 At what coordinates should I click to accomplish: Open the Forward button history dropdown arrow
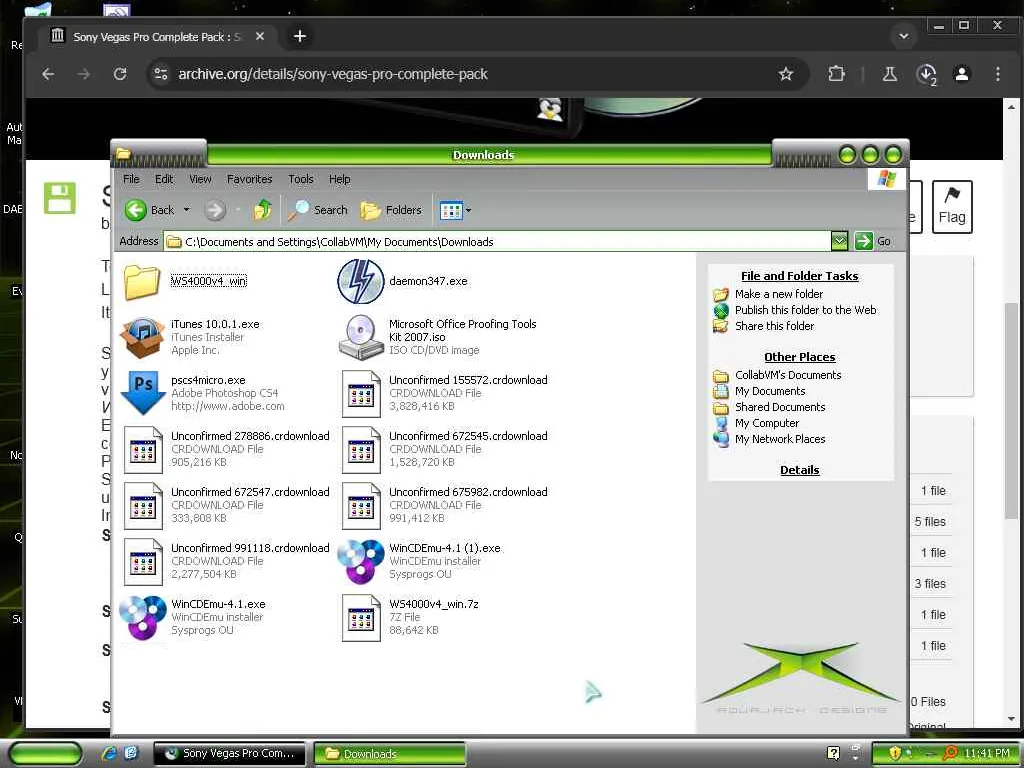(x=238, y=210)
